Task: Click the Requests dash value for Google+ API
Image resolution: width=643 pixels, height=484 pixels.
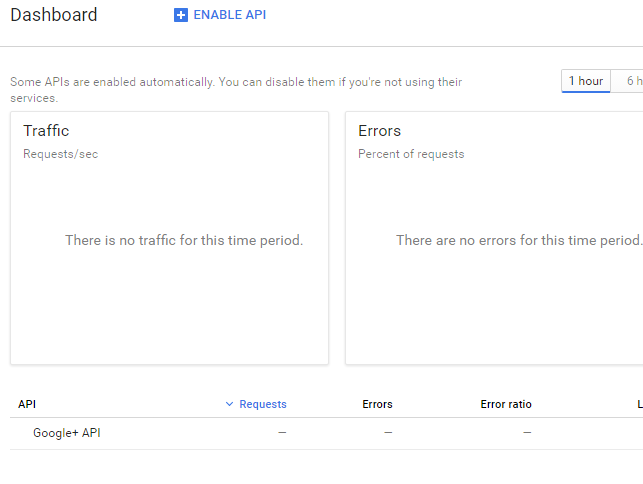Action: pos(282,433)
